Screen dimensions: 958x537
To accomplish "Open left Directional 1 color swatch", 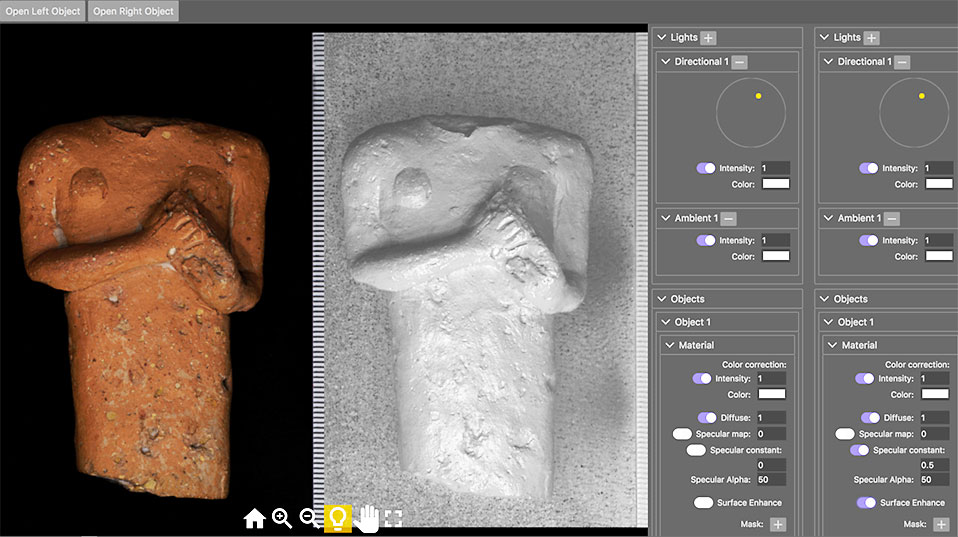I will click(x=776, y=184).
